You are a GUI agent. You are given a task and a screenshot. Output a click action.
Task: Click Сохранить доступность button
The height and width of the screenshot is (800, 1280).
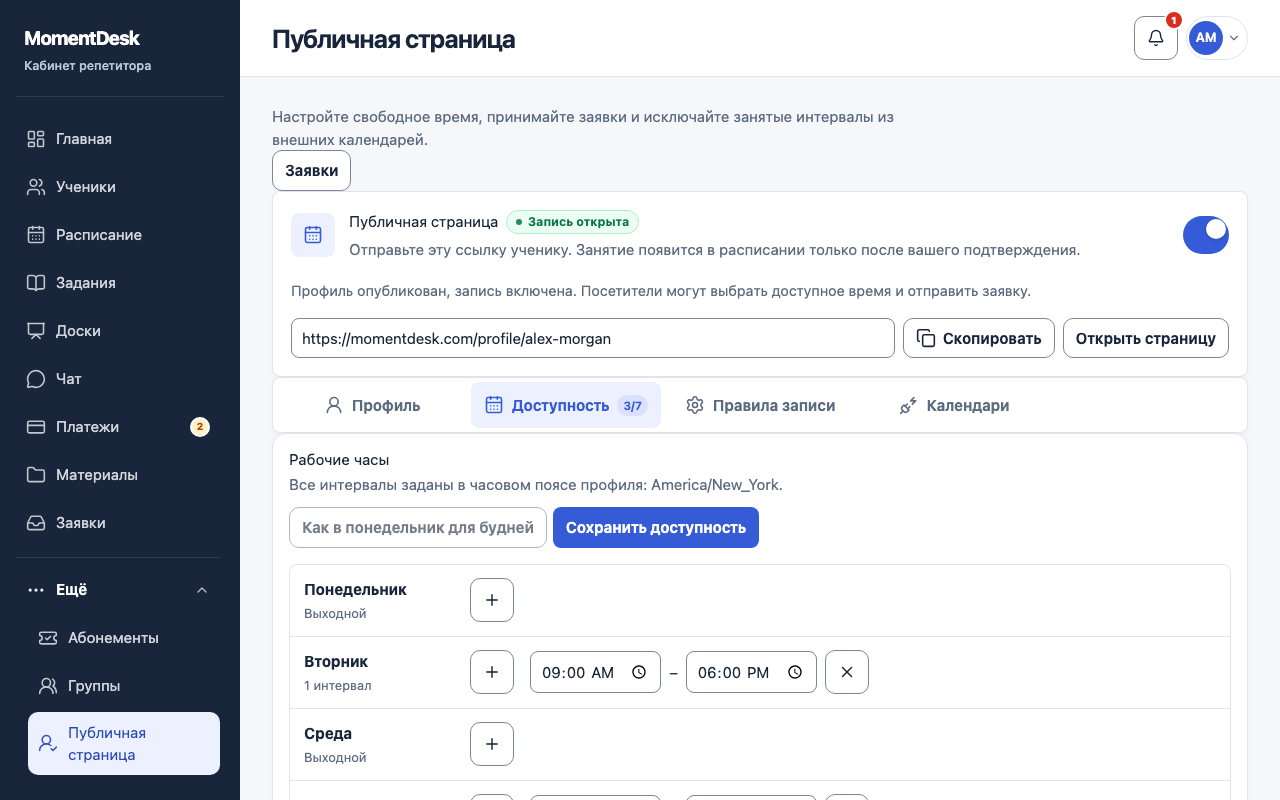(656, 527)
